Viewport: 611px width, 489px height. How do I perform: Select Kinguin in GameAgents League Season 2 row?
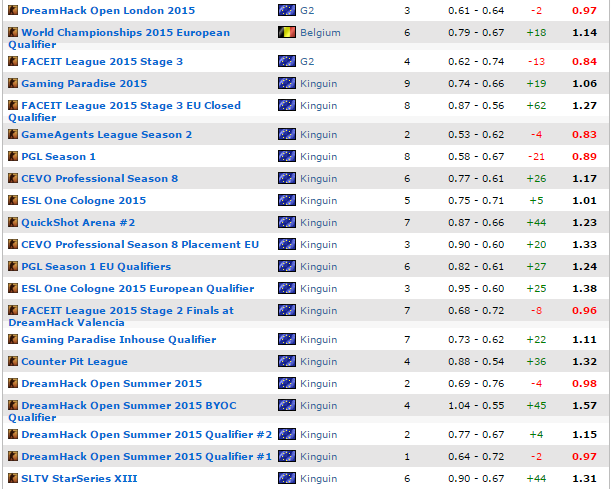pos(318,135)
